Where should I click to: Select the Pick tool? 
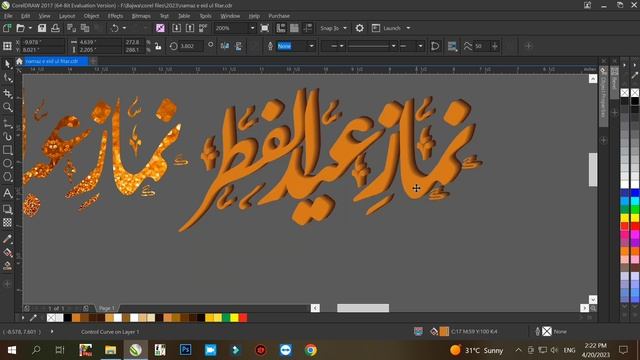click(x=7, y=64)
